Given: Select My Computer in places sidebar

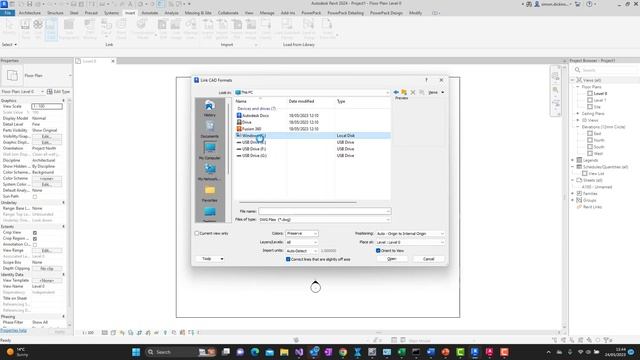Looking at the screenshot, I should click(209, 151).
